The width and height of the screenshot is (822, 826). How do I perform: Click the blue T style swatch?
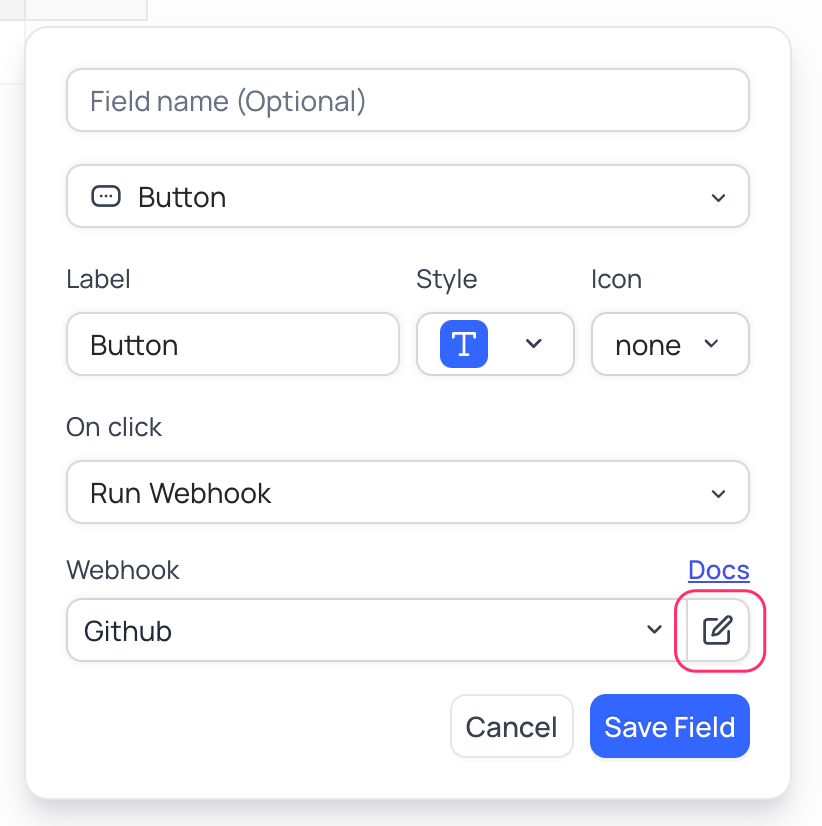pos(464,345)
